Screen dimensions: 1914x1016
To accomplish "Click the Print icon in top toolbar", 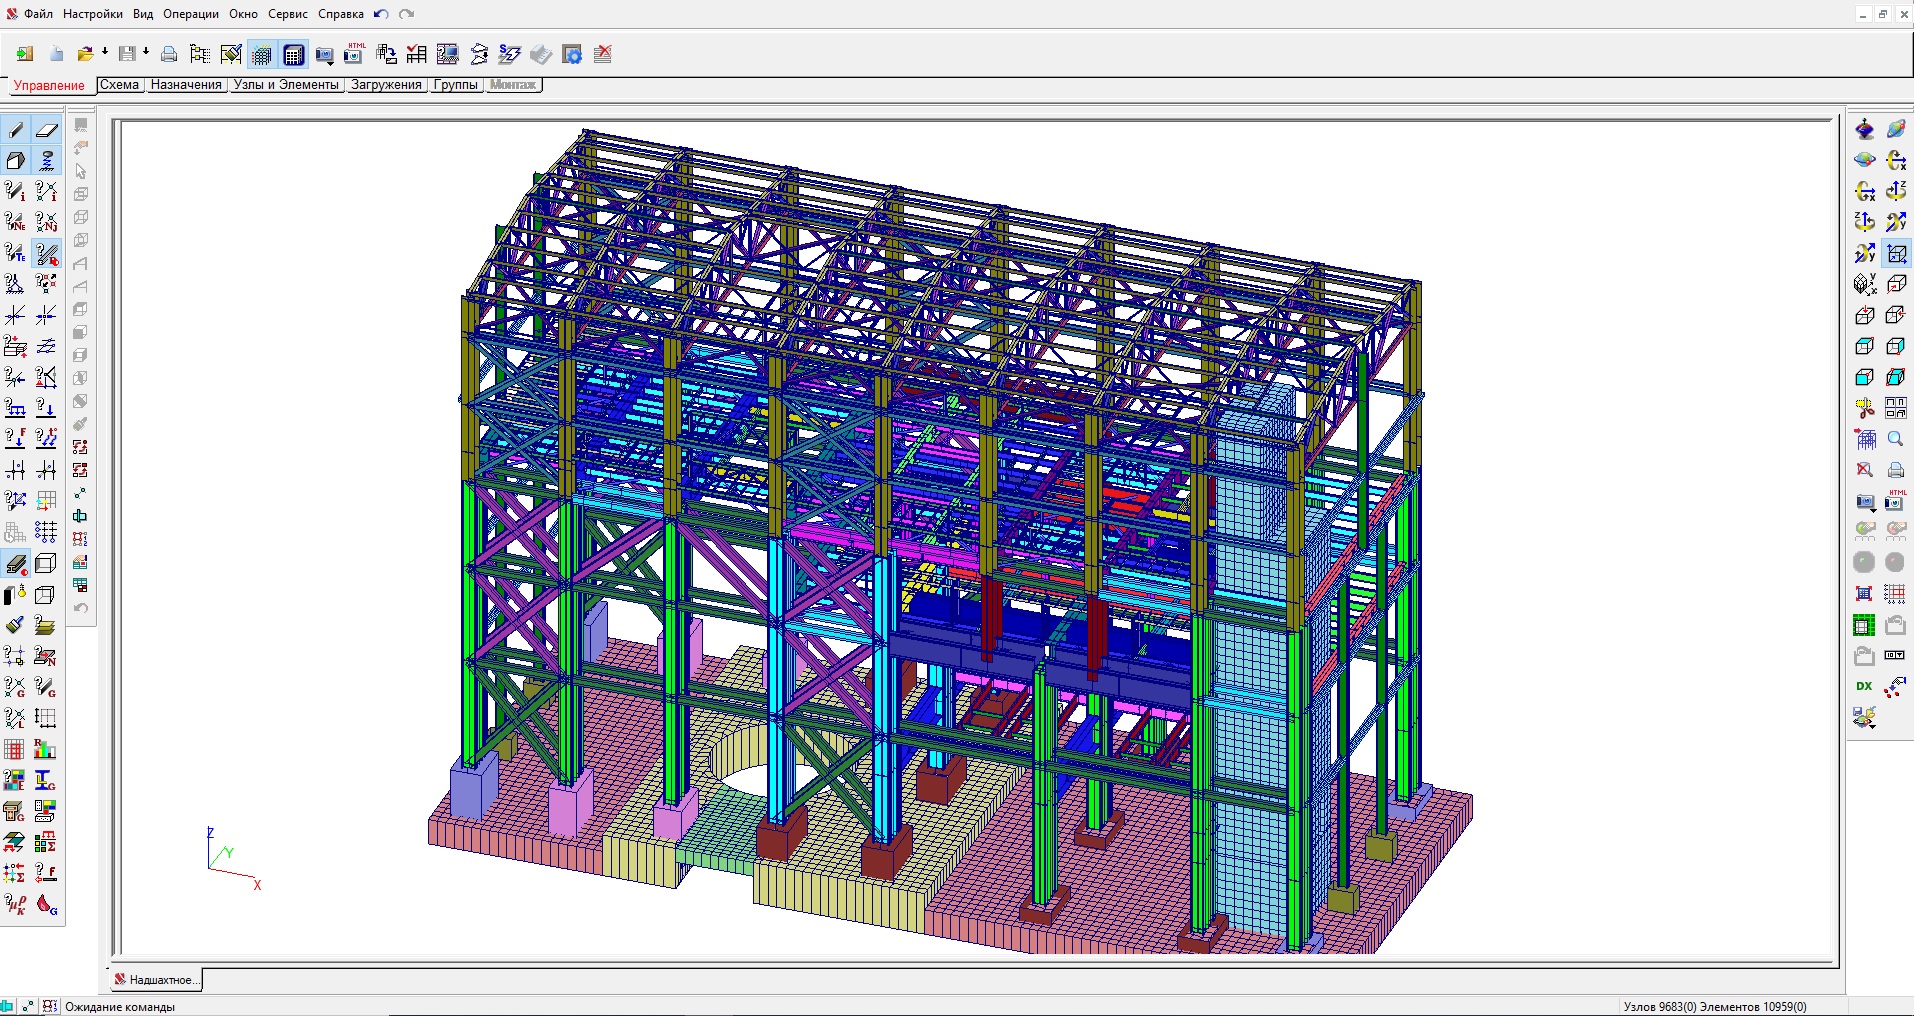I will pos(169,54).
